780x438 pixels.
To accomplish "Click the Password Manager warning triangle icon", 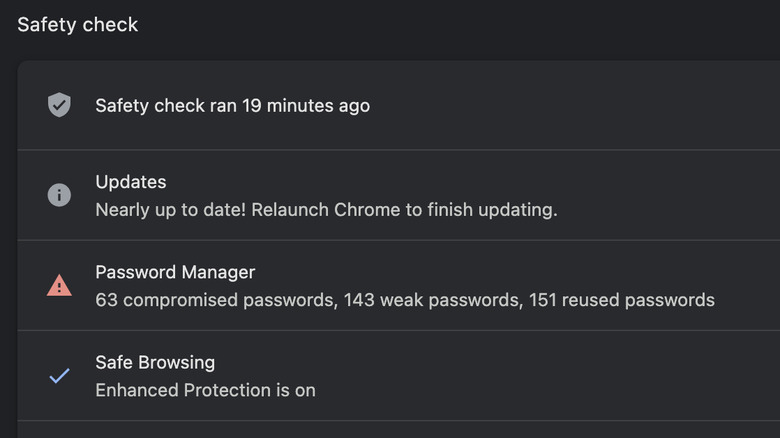I will 60,286.
